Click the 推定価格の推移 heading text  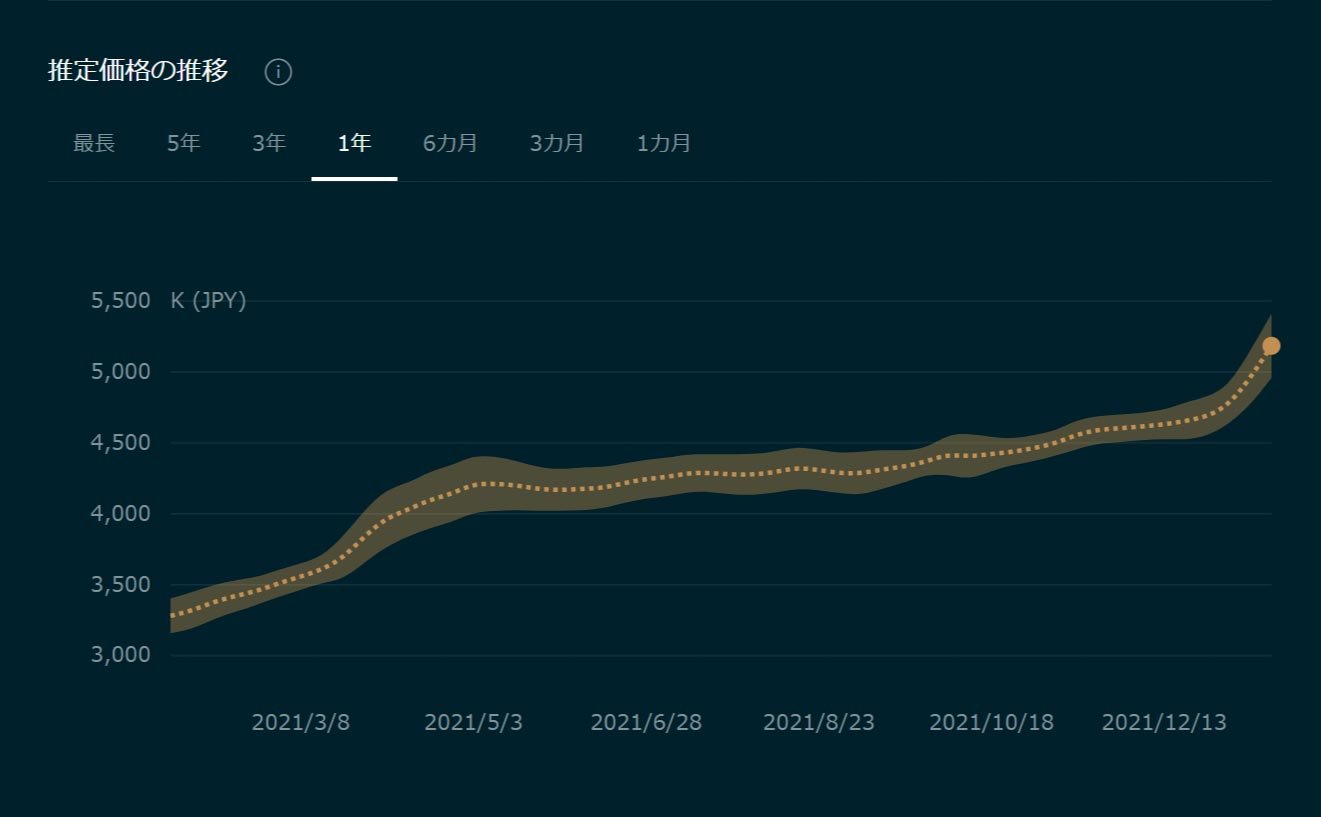(x=138, y=71)
